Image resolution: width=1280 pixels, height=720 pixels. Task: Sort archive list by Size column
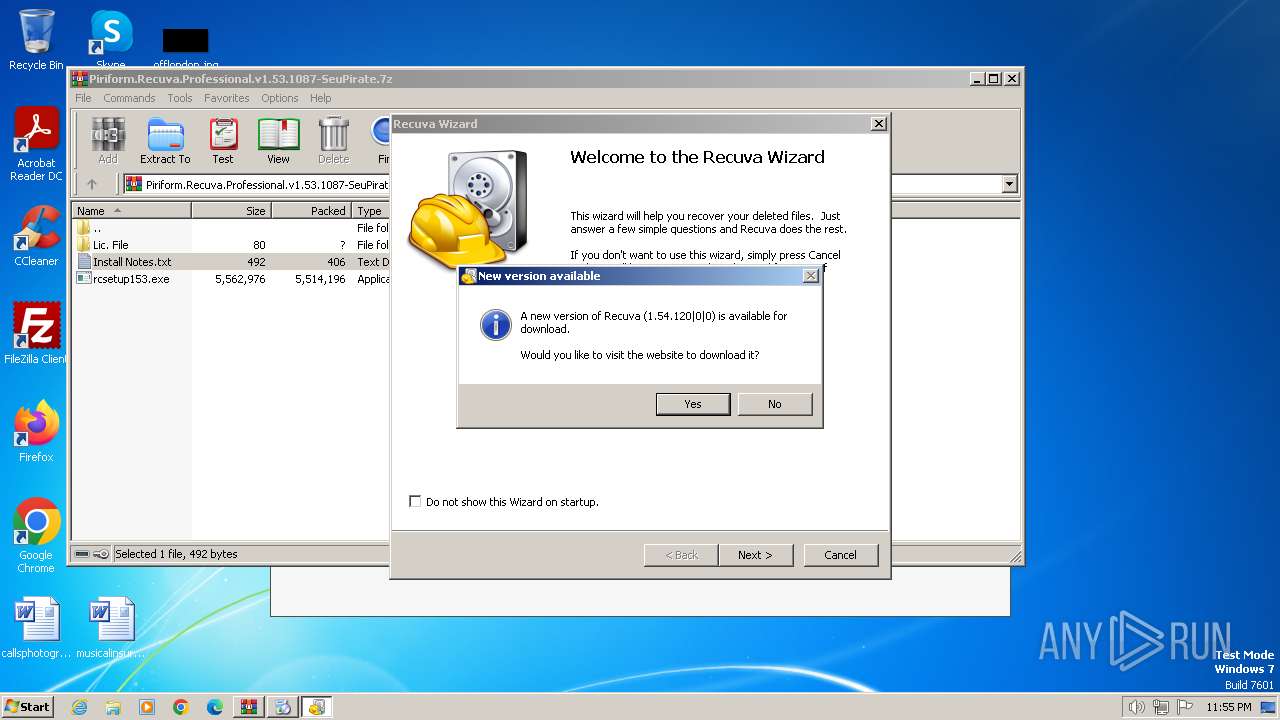231,211
